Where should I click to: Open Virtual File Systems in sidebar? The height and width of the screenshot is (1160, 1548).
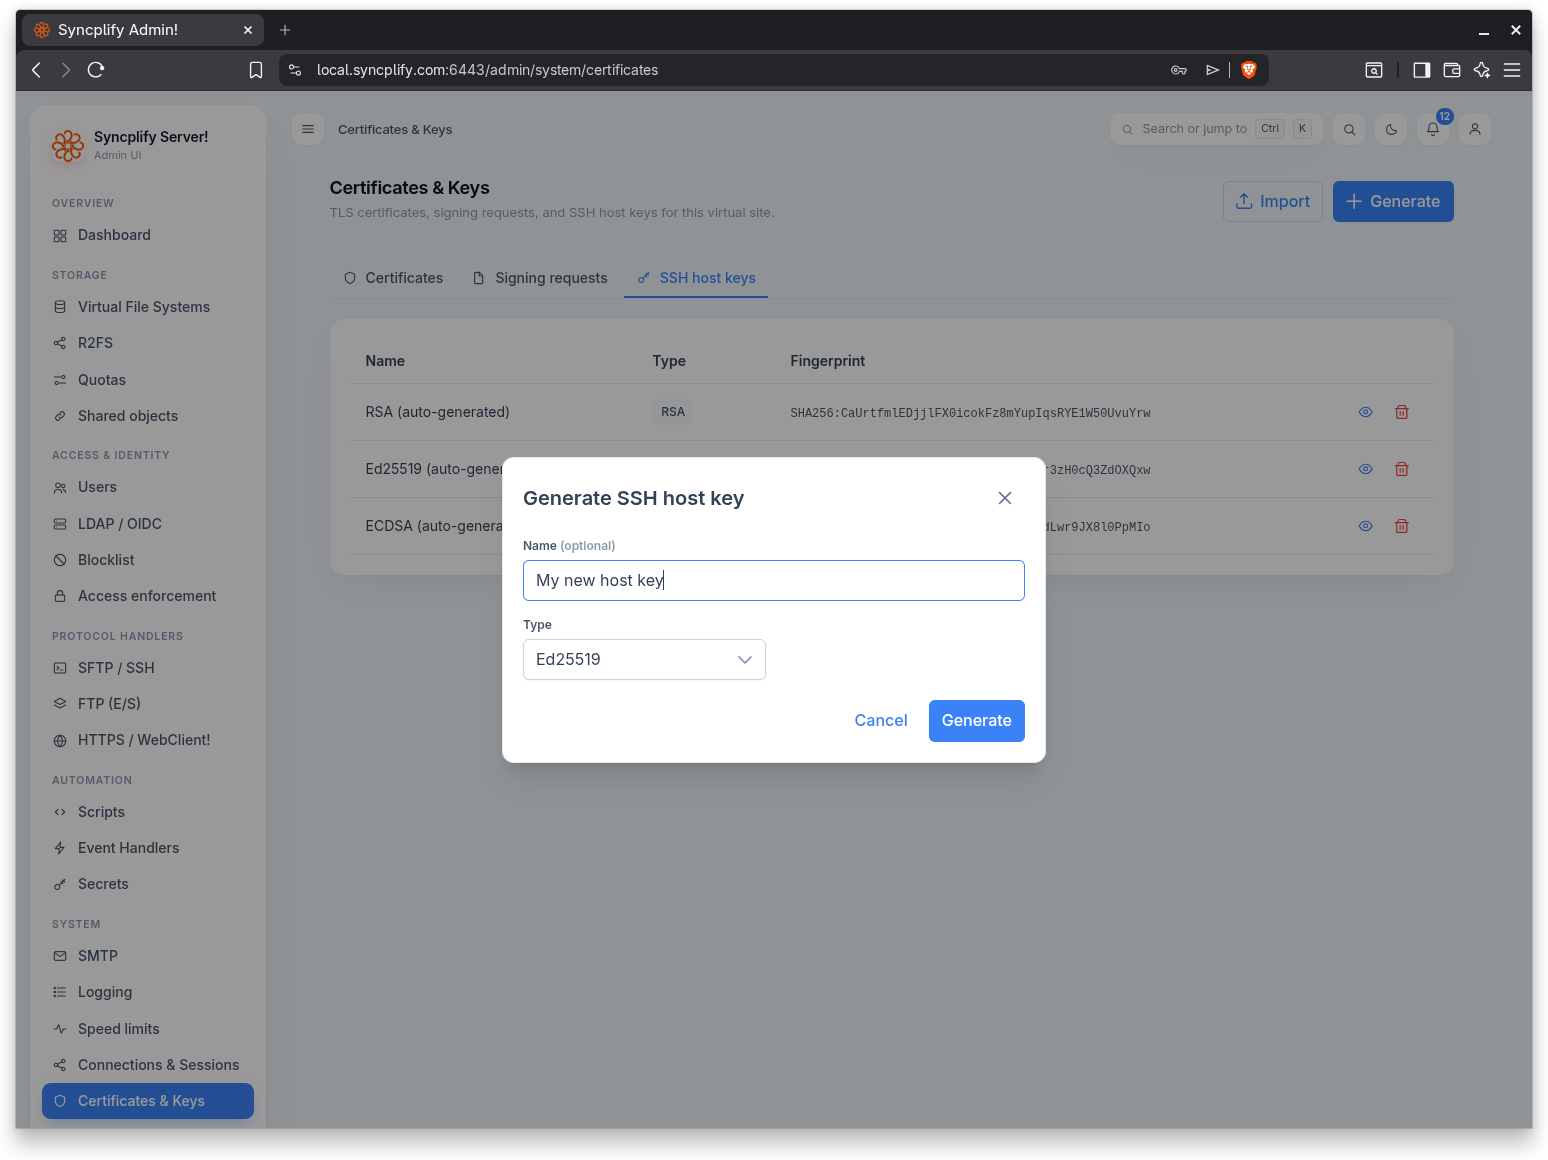coord(148,307)
